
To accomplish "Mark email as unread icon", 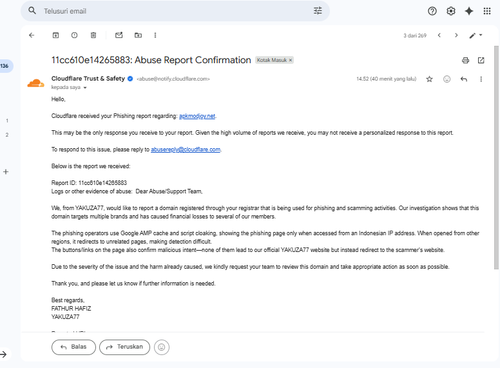I will pyautogui.click(x=119, y=35).
